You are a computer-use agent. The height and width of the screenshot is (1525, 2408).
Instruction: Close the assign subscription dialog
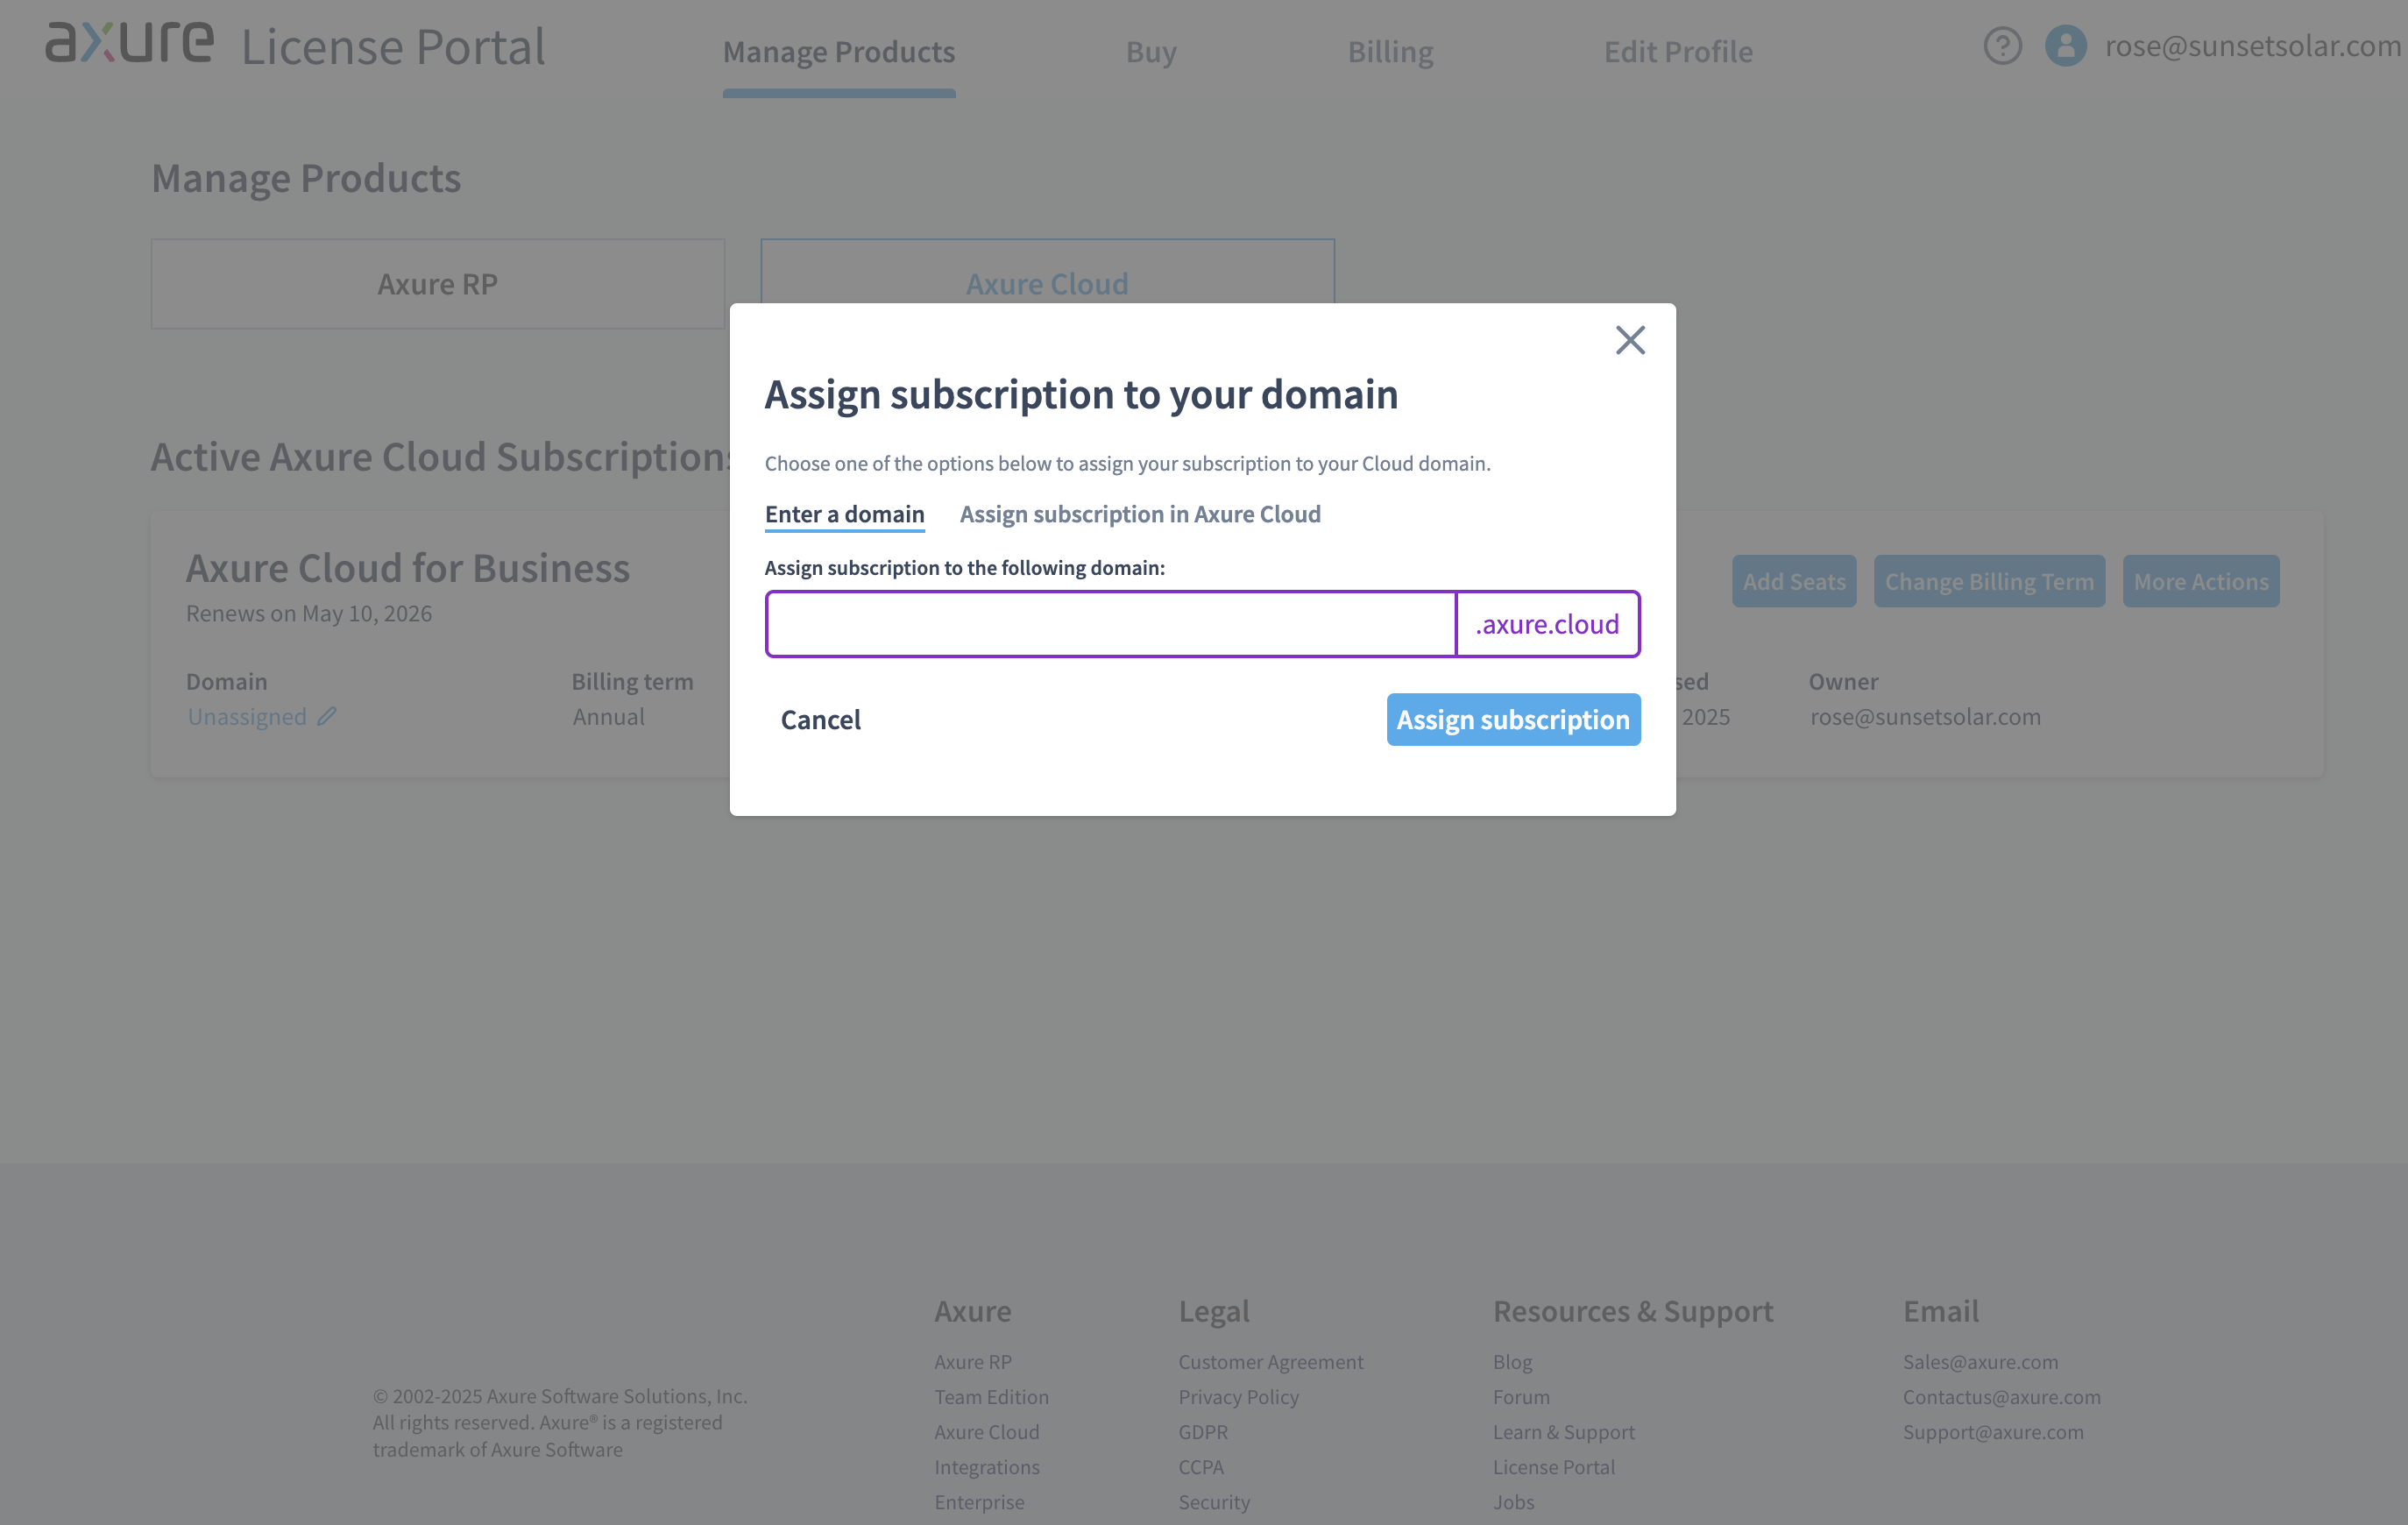pyautogui.click(x=1630, y=341)
